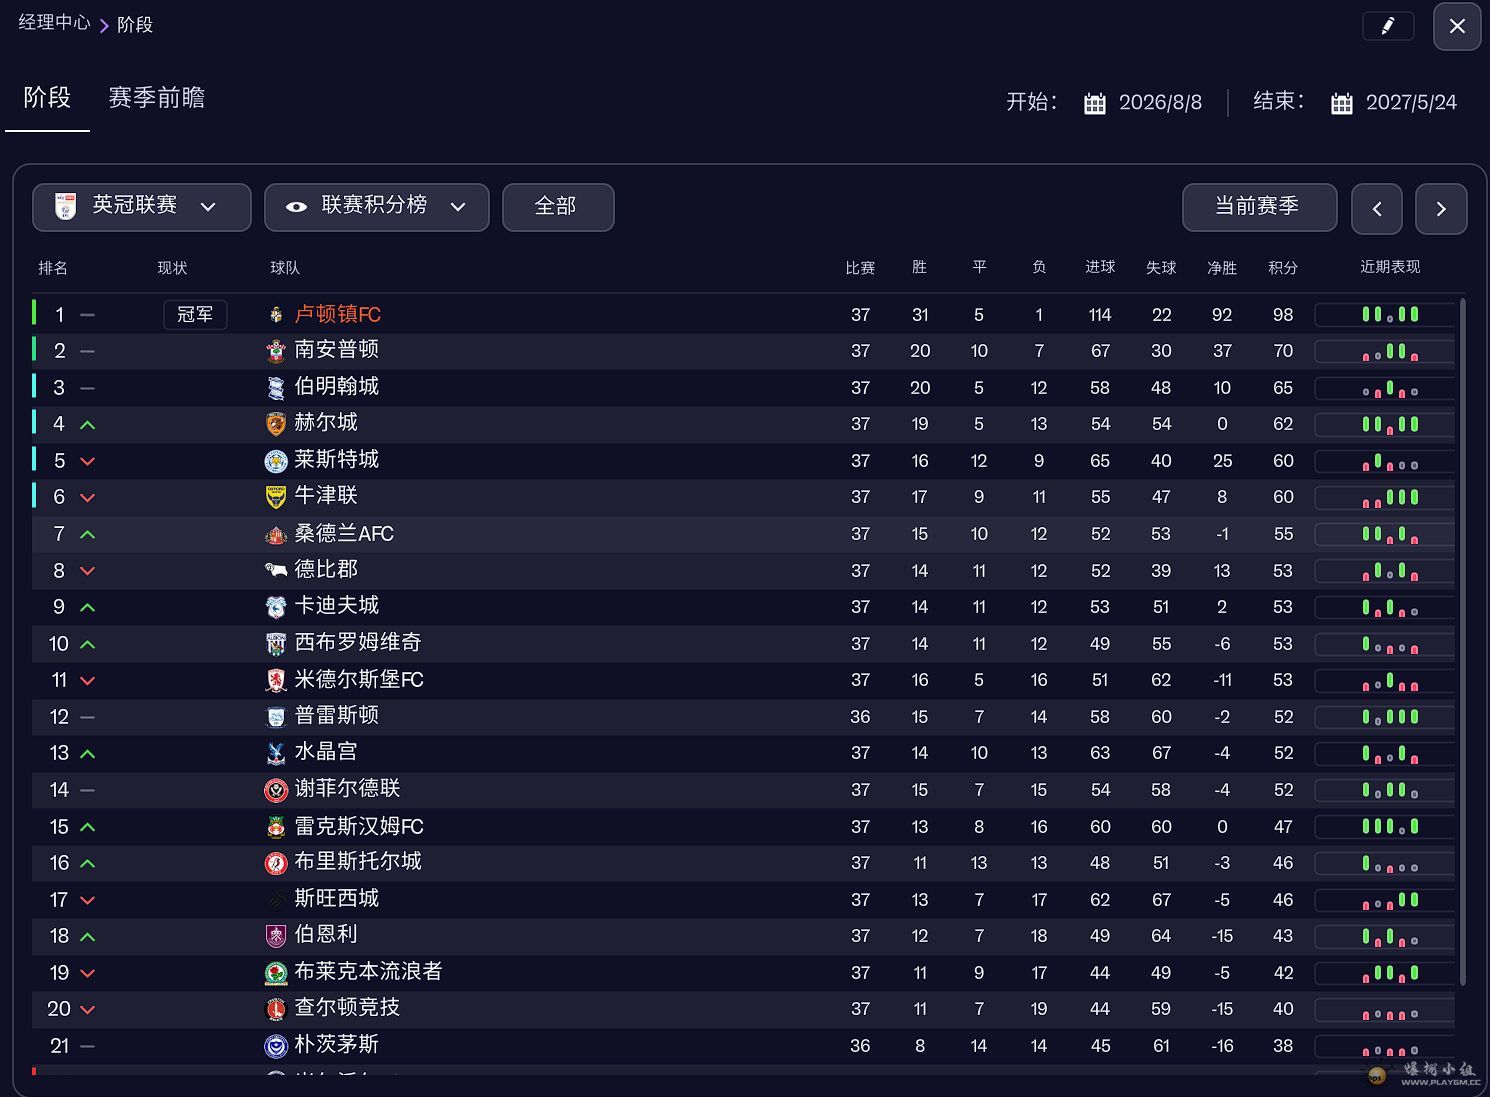Click the 卢顿镇FC club badge
This screenshot has width=1490, height=1097.
(276, 315)
